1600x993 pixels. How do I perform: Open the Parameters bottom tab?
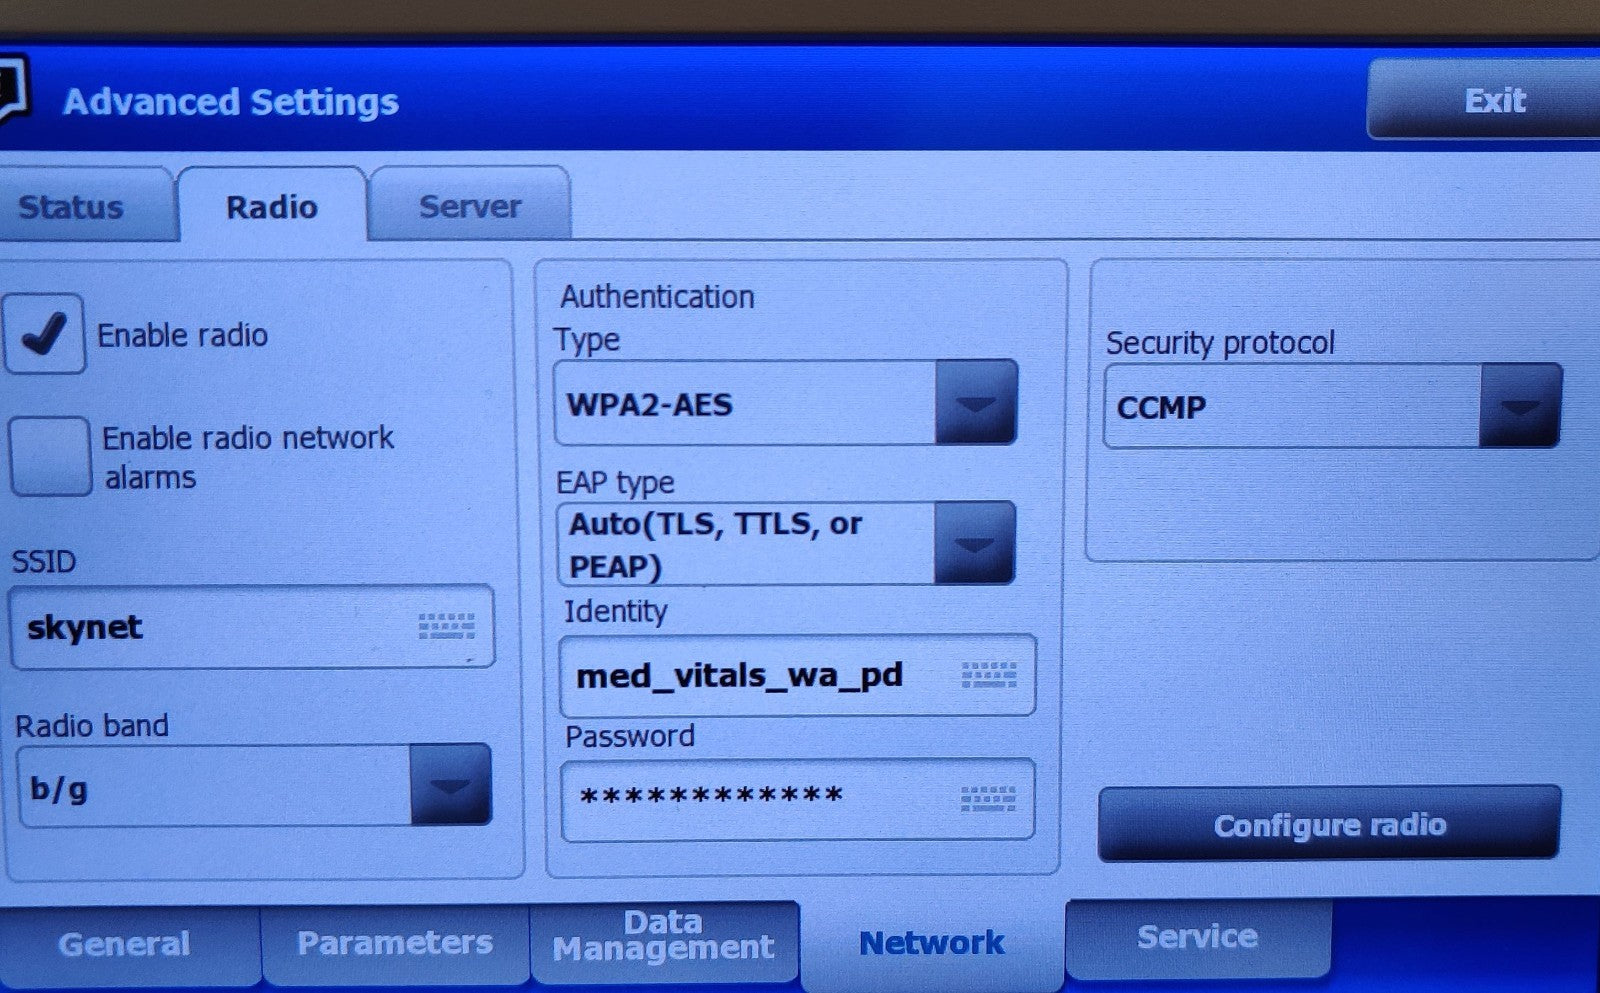pyautogui.click(x=395, y=943)
